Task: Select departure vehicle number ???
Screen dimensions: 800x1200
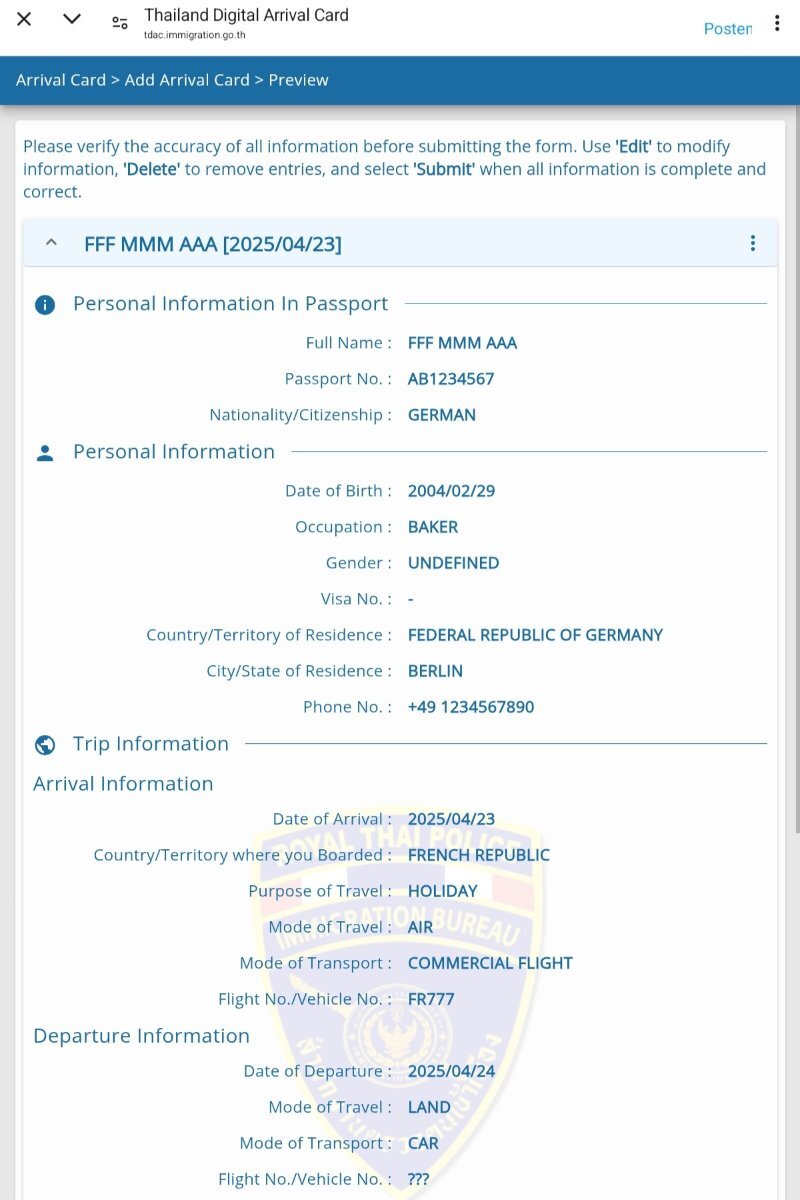Action: click(x=418, y=1179)
